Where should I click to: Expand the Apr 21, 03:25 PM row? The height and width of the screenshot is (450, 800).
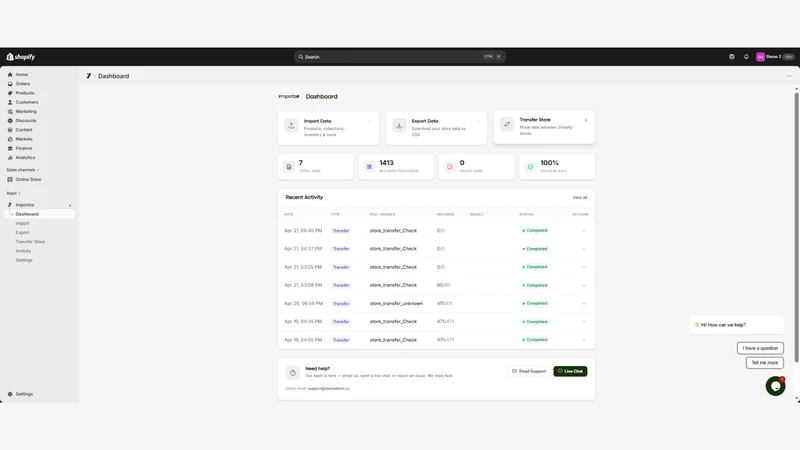584,267
